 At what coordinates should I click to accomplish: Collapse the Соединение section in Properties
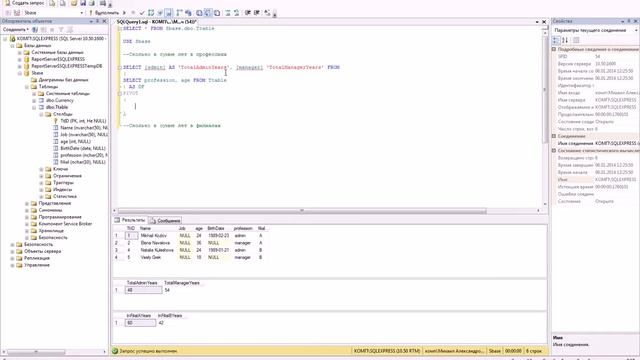(554, 136)
